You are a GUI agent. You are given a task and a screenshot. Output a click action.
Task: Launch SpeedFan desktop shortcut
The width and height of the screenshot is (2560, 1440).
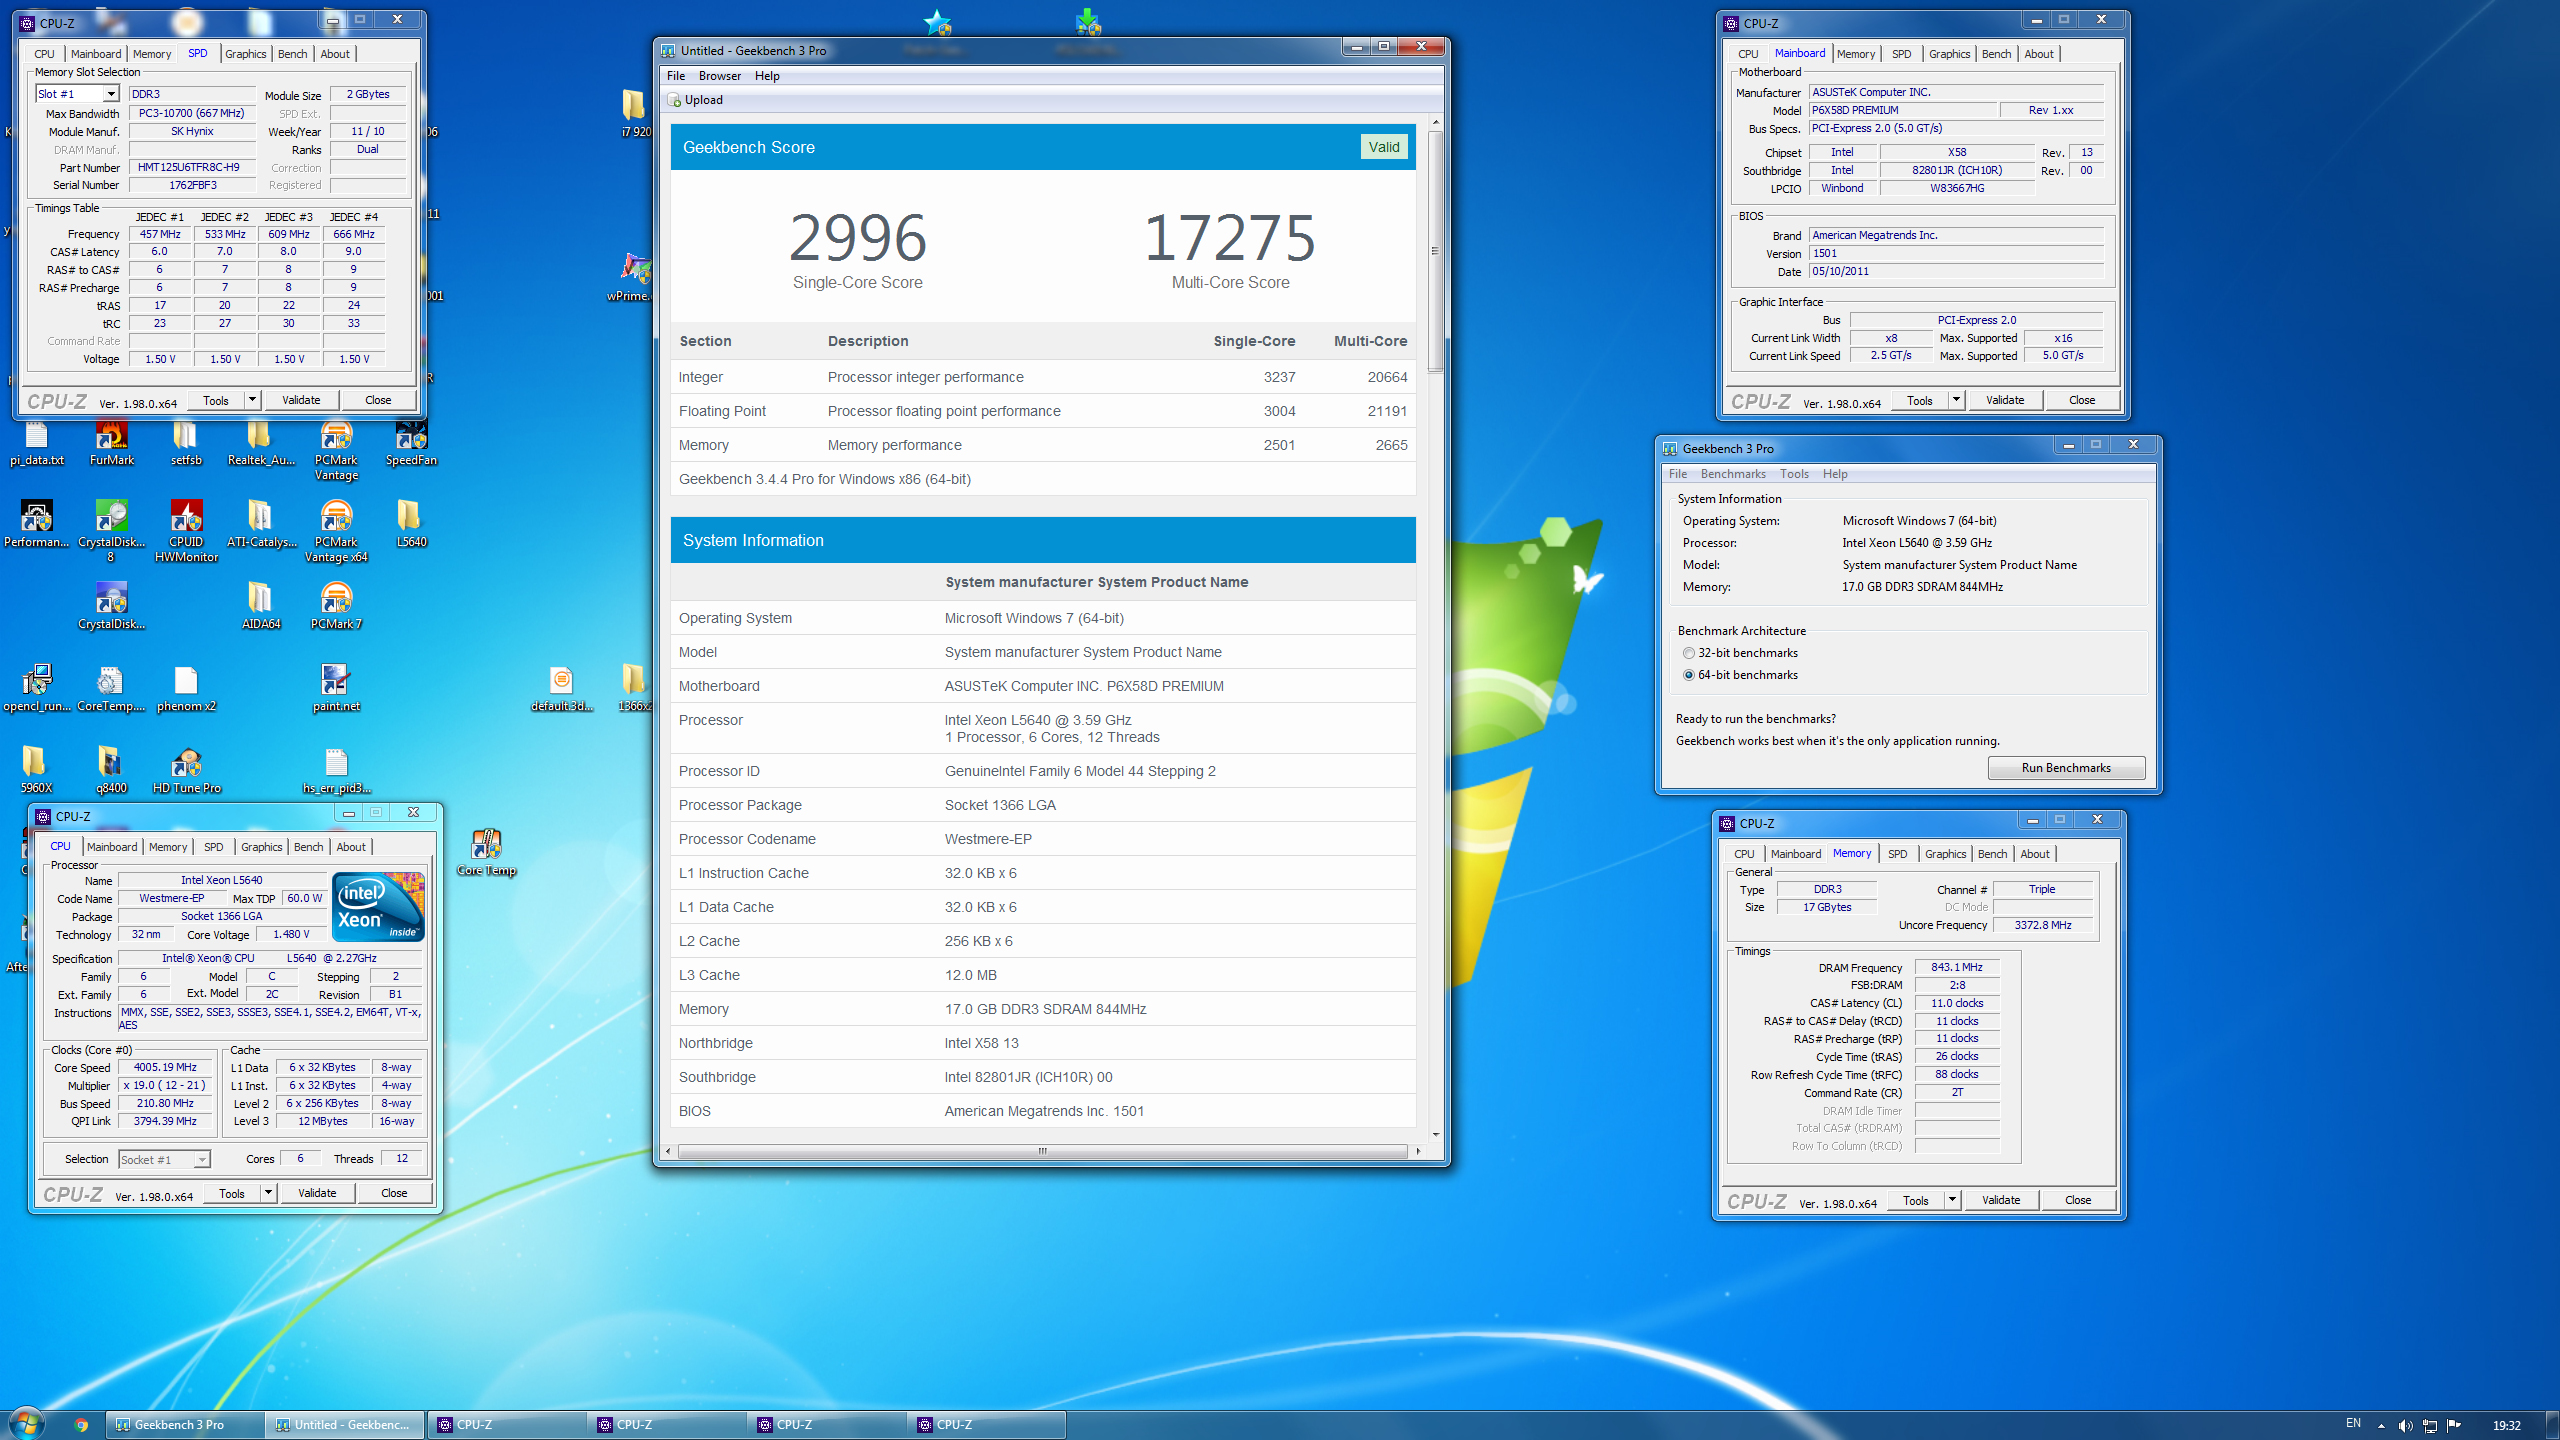pos(411,443)
